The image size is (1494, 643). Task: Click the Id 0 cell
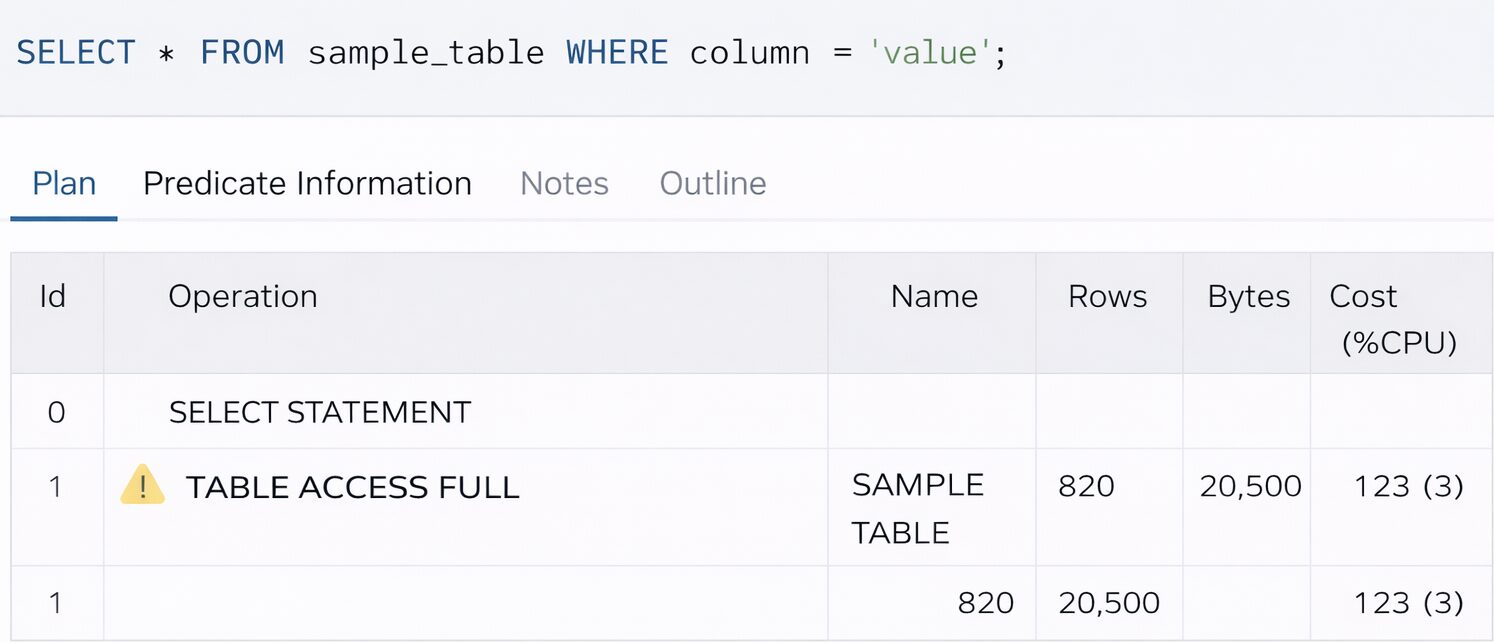(x=56, y=412)
